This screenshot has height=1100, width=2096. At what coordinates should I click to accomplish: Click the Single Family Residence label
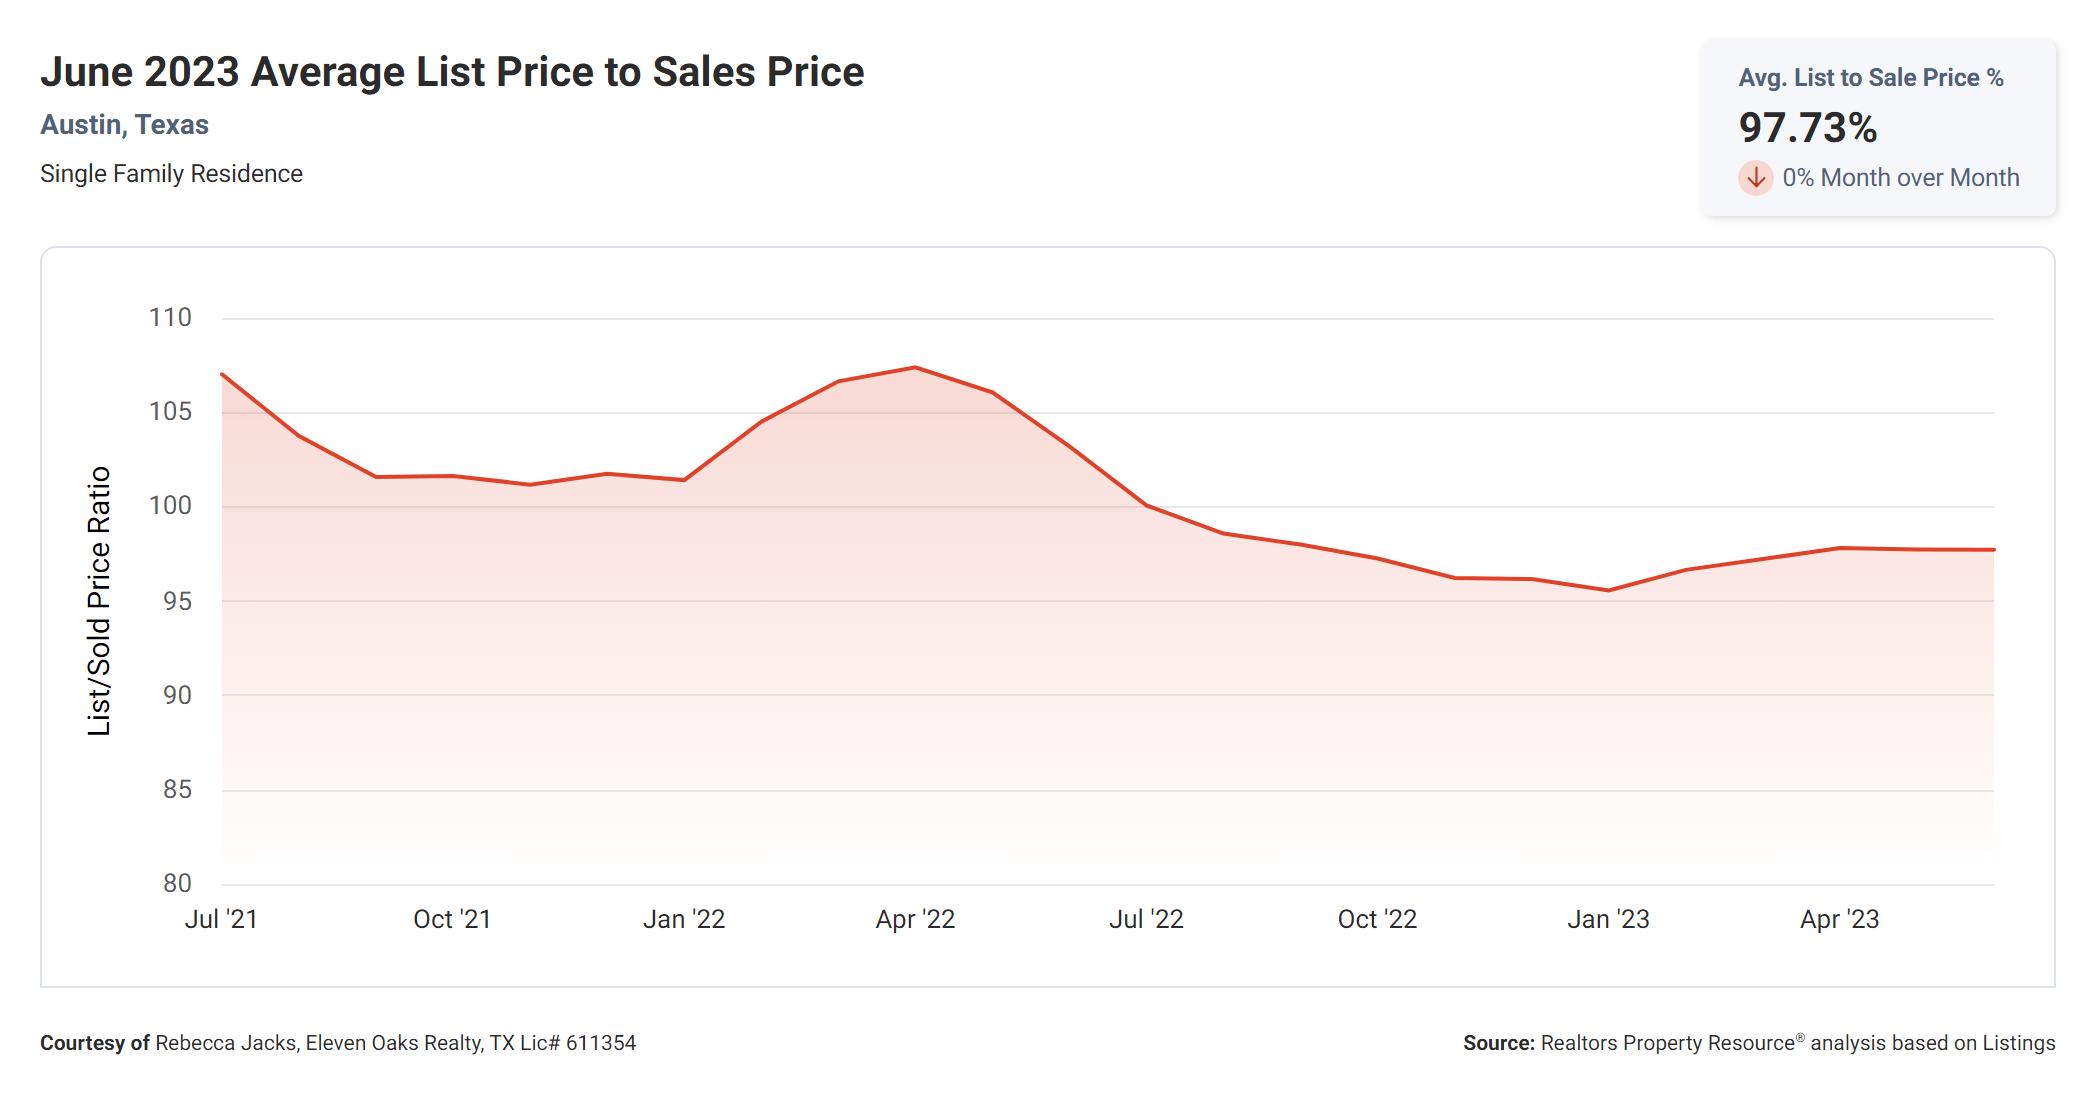[171, 174]
